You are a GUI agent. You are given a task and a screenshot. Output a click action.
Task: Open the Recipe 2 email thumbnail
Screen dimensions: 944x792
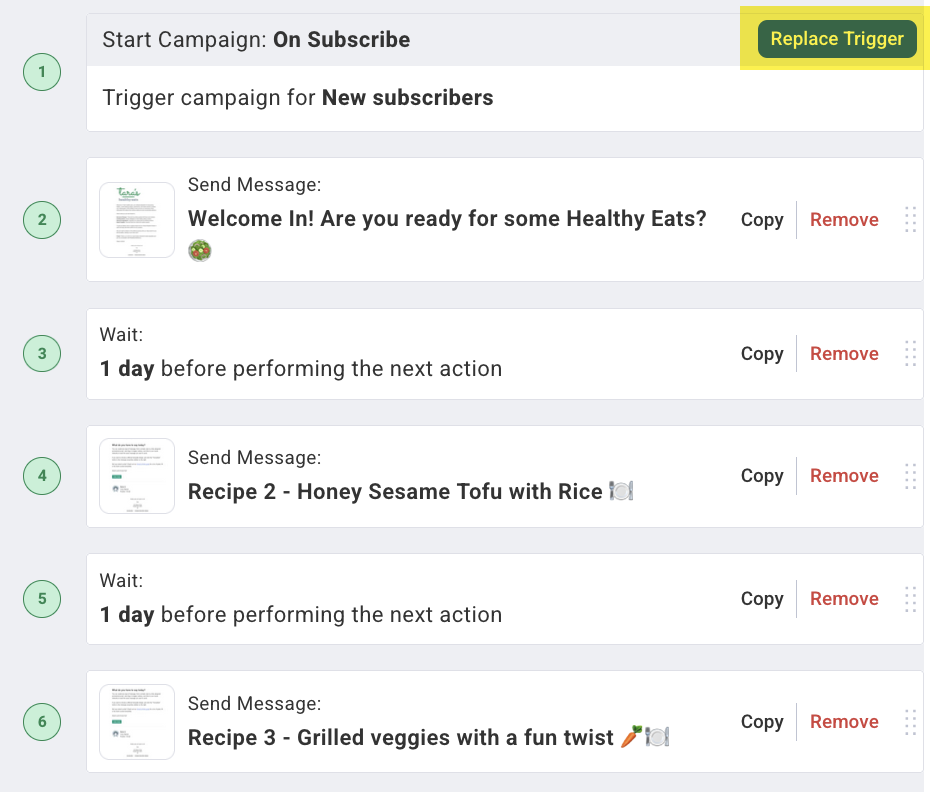[137, 476]
